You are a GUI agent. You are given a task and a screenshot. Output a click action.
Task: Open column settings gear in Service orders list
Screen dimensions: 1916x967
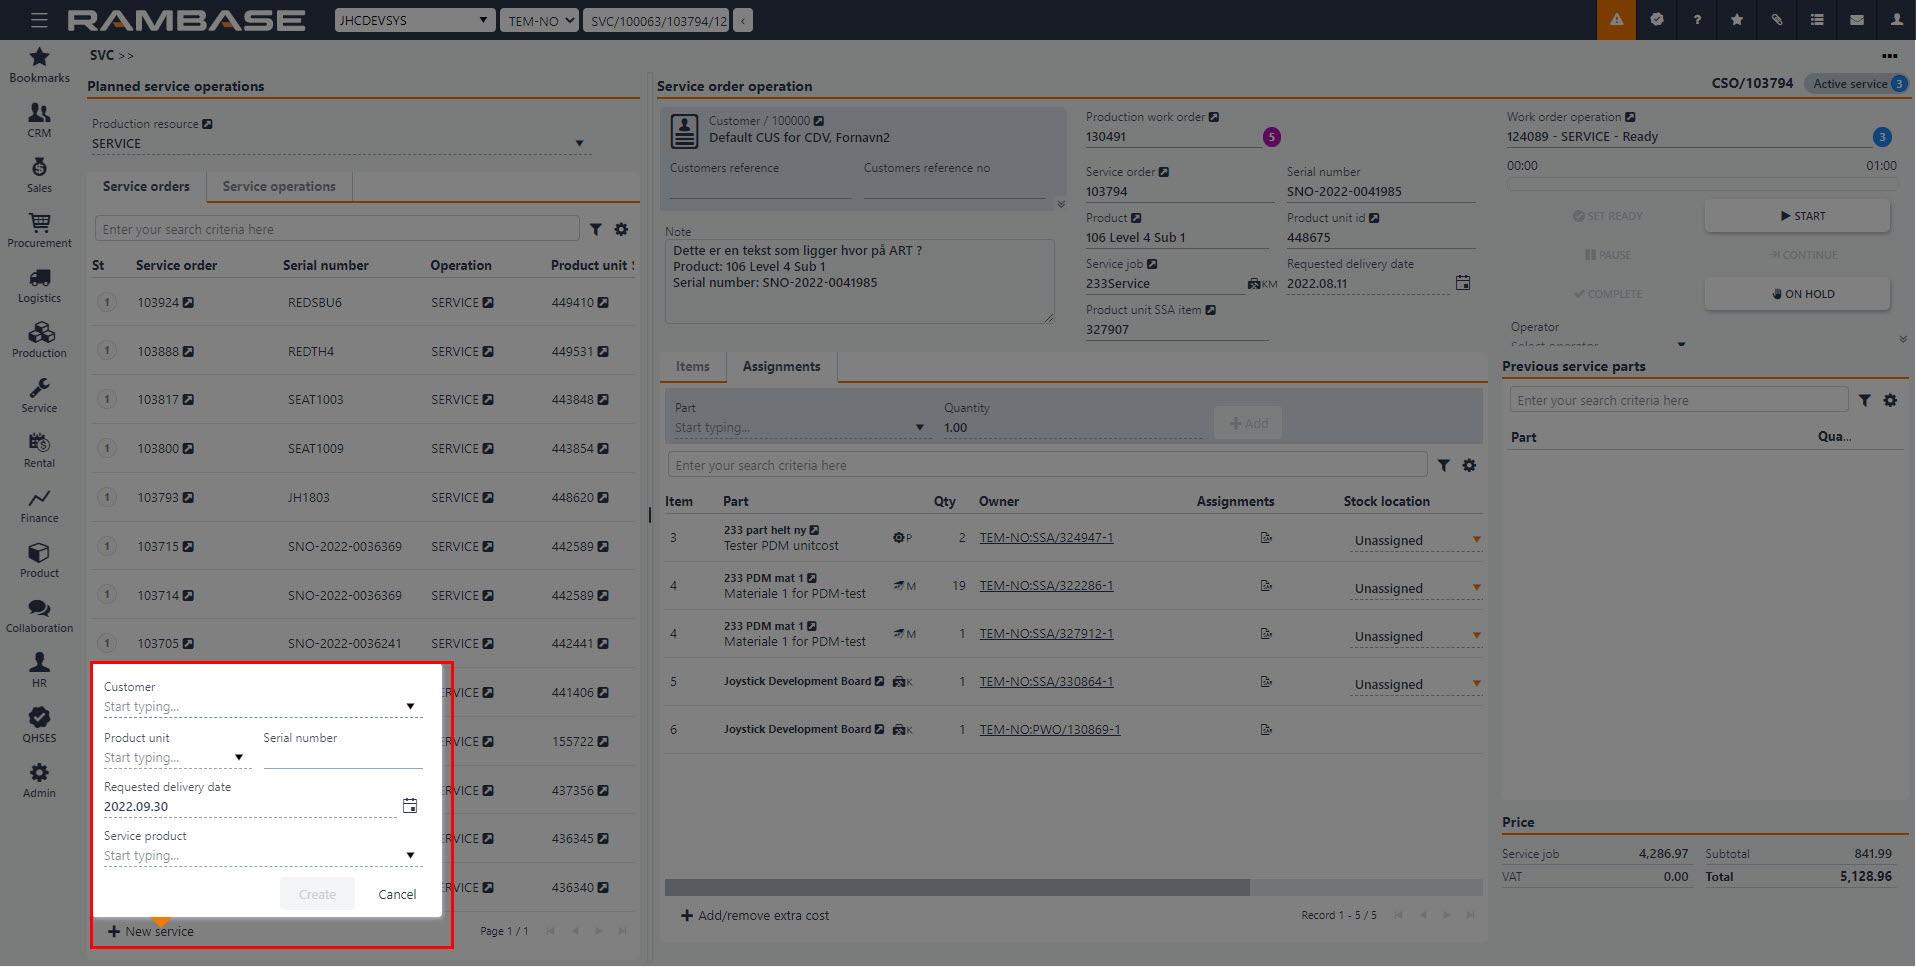621,230
